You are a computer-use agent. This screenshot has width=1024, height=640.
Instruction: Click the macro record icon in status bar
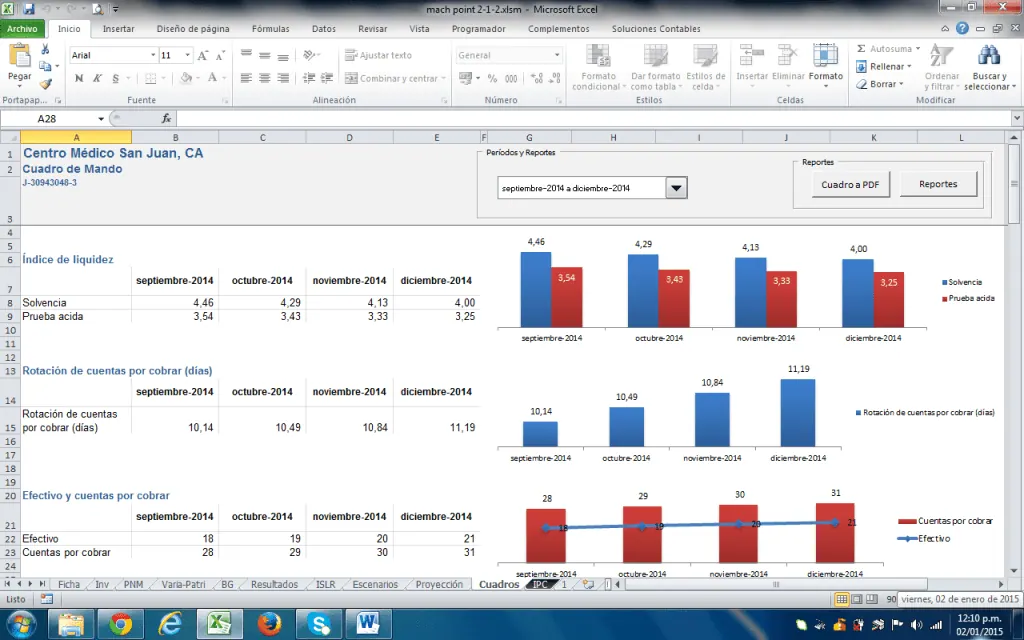click(x=46, y=599)
